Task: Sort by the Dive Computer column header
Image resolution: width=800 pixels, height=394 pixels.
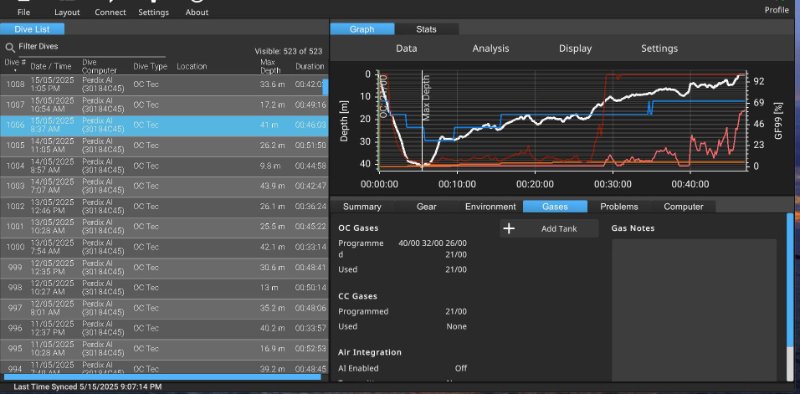Action: point(99,66)
